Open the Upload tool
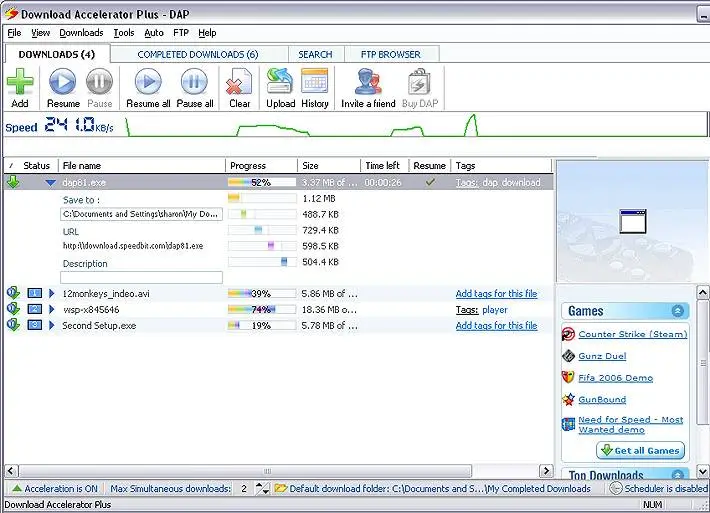This screenshot has height=513, width=710. 280,83
